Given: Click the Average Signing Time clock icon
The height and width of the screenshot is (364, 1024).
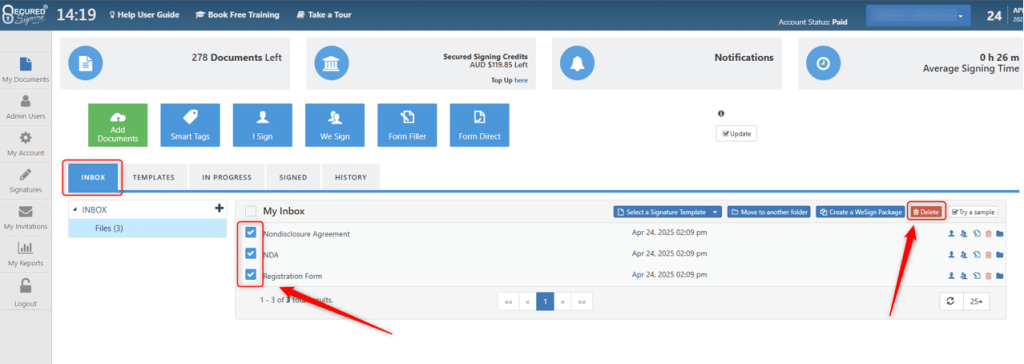Looking at the screenshot, I should tap(823, 63).
